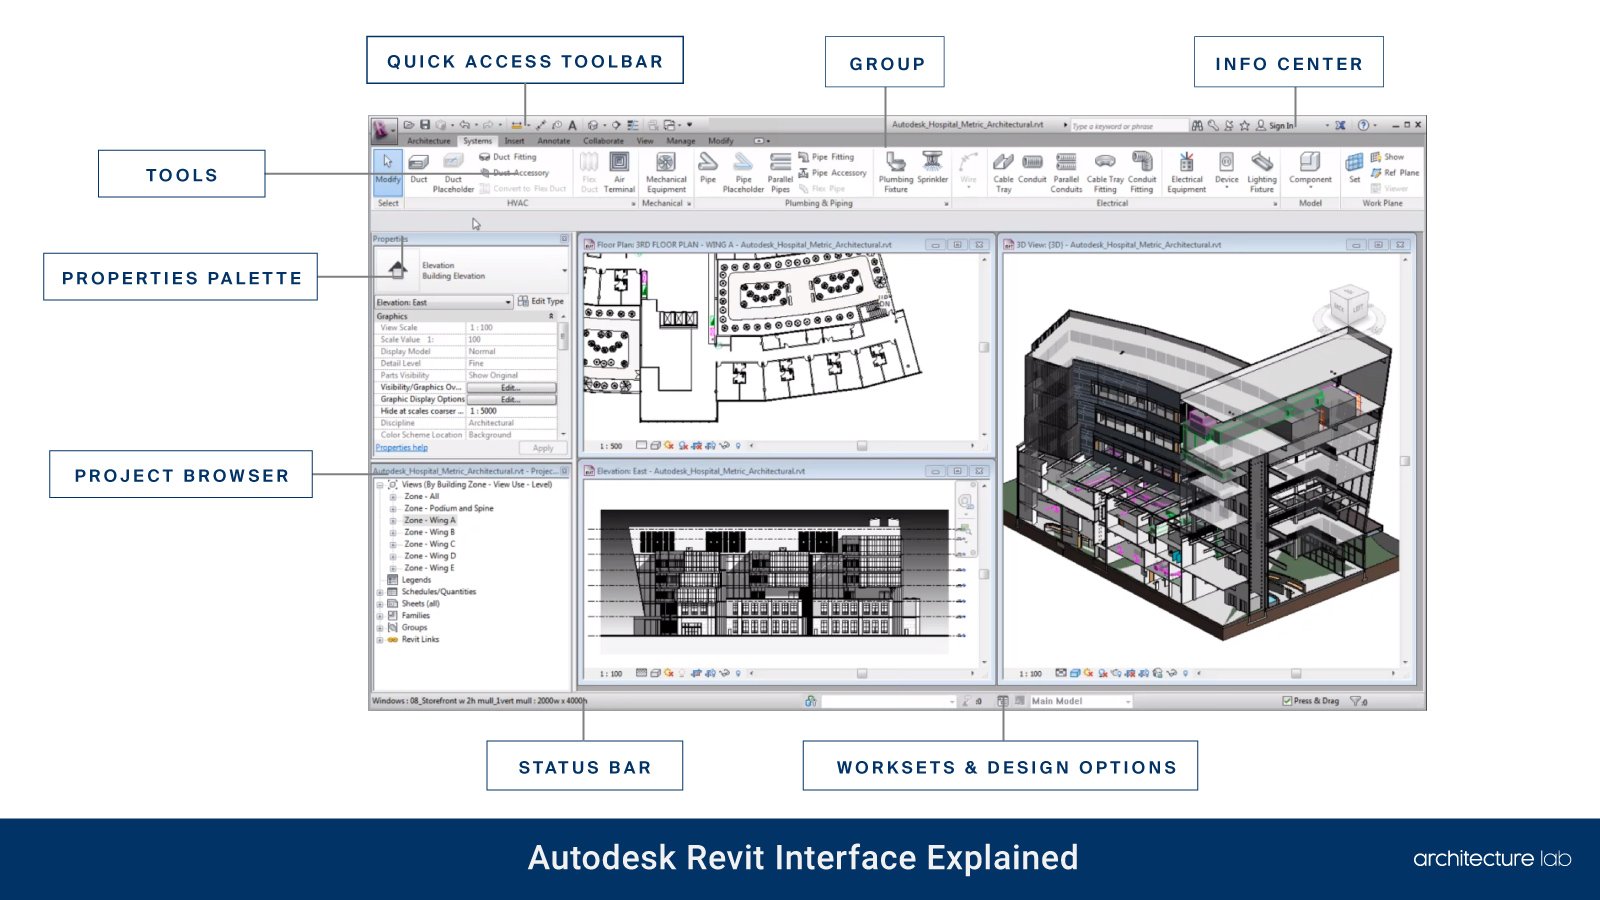Screen dimensions: 1600x900
Task: Open the Properties help link
Action: (x=402, y=448)
